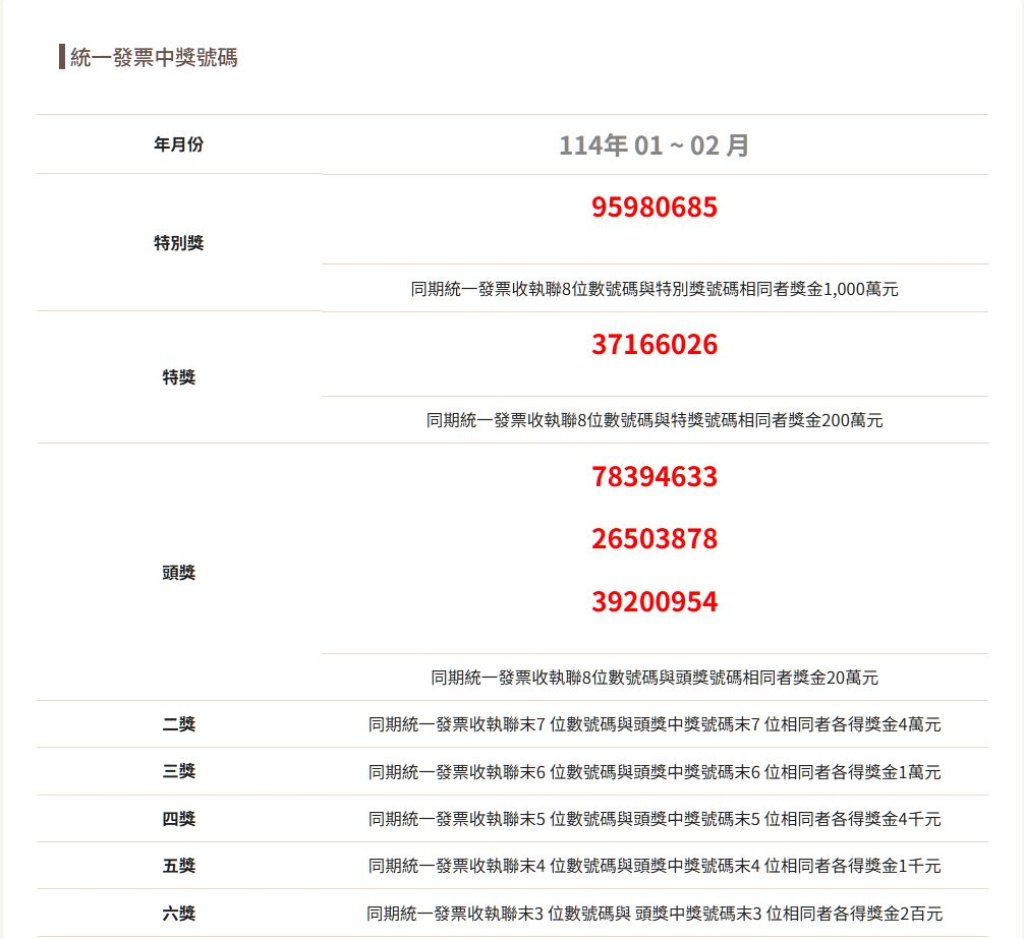Select the 特獎 row label
This screenshot has height=939, width=1024.
point(178,377)
